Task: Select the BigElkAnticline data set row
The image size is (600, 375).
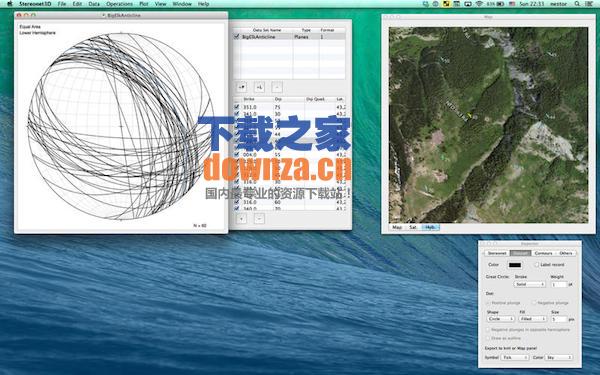Action: pos(289,37)
